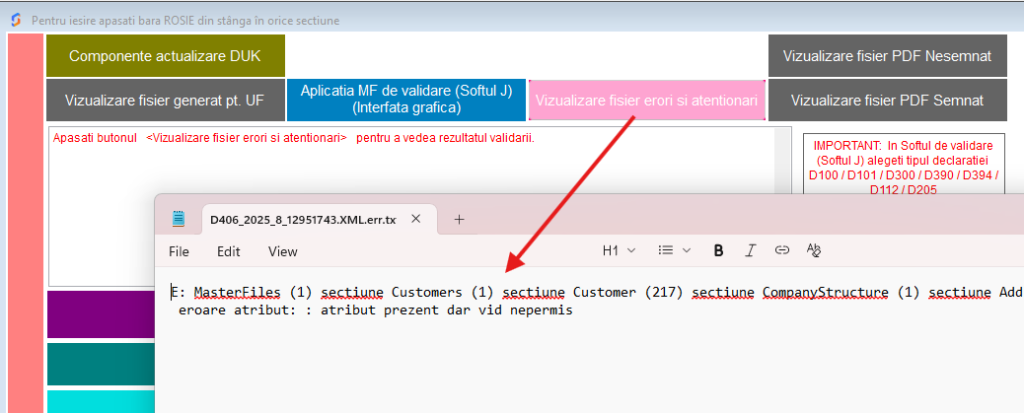Expand the list style dropdown
Screen dimensions: 1024x413
tap(671, 251)
